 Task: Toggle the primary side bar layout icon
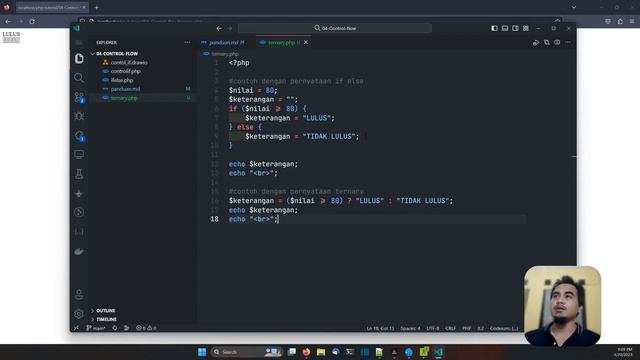click(494, 28)
